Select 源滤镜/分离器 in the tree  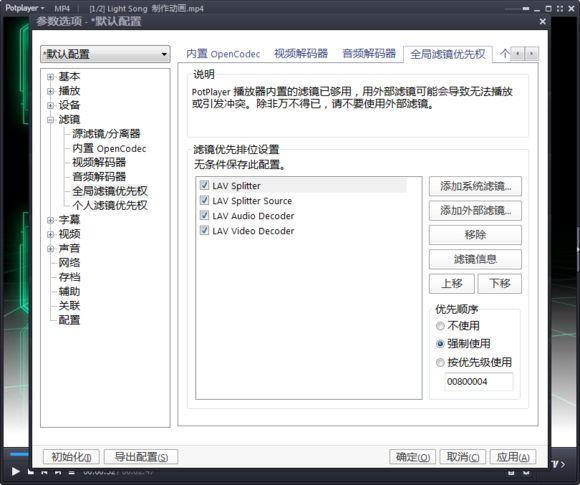click(106, 134)
